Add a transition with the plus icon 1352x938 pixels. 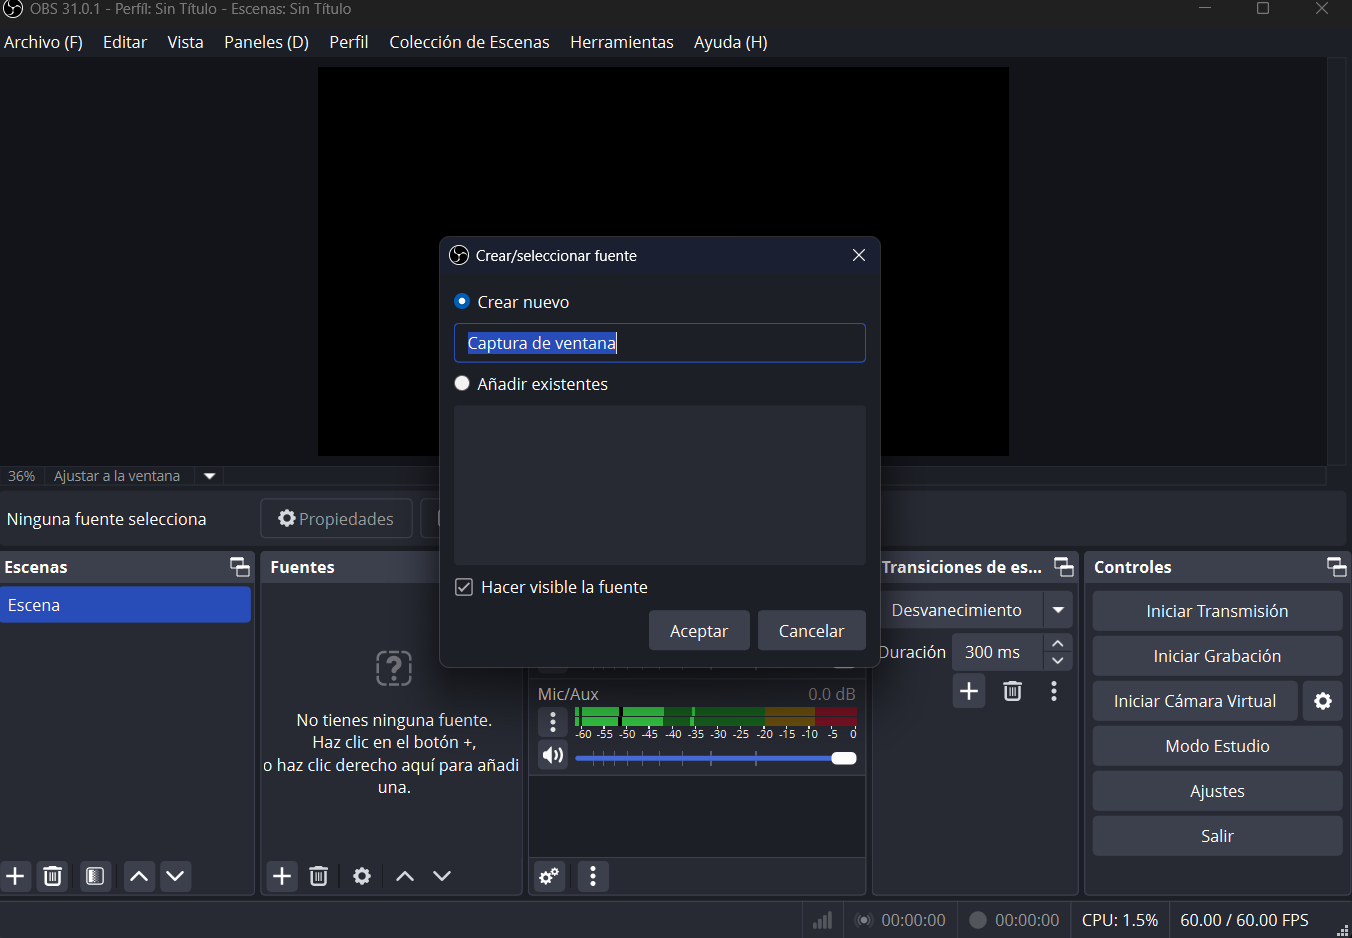point(968,691)
